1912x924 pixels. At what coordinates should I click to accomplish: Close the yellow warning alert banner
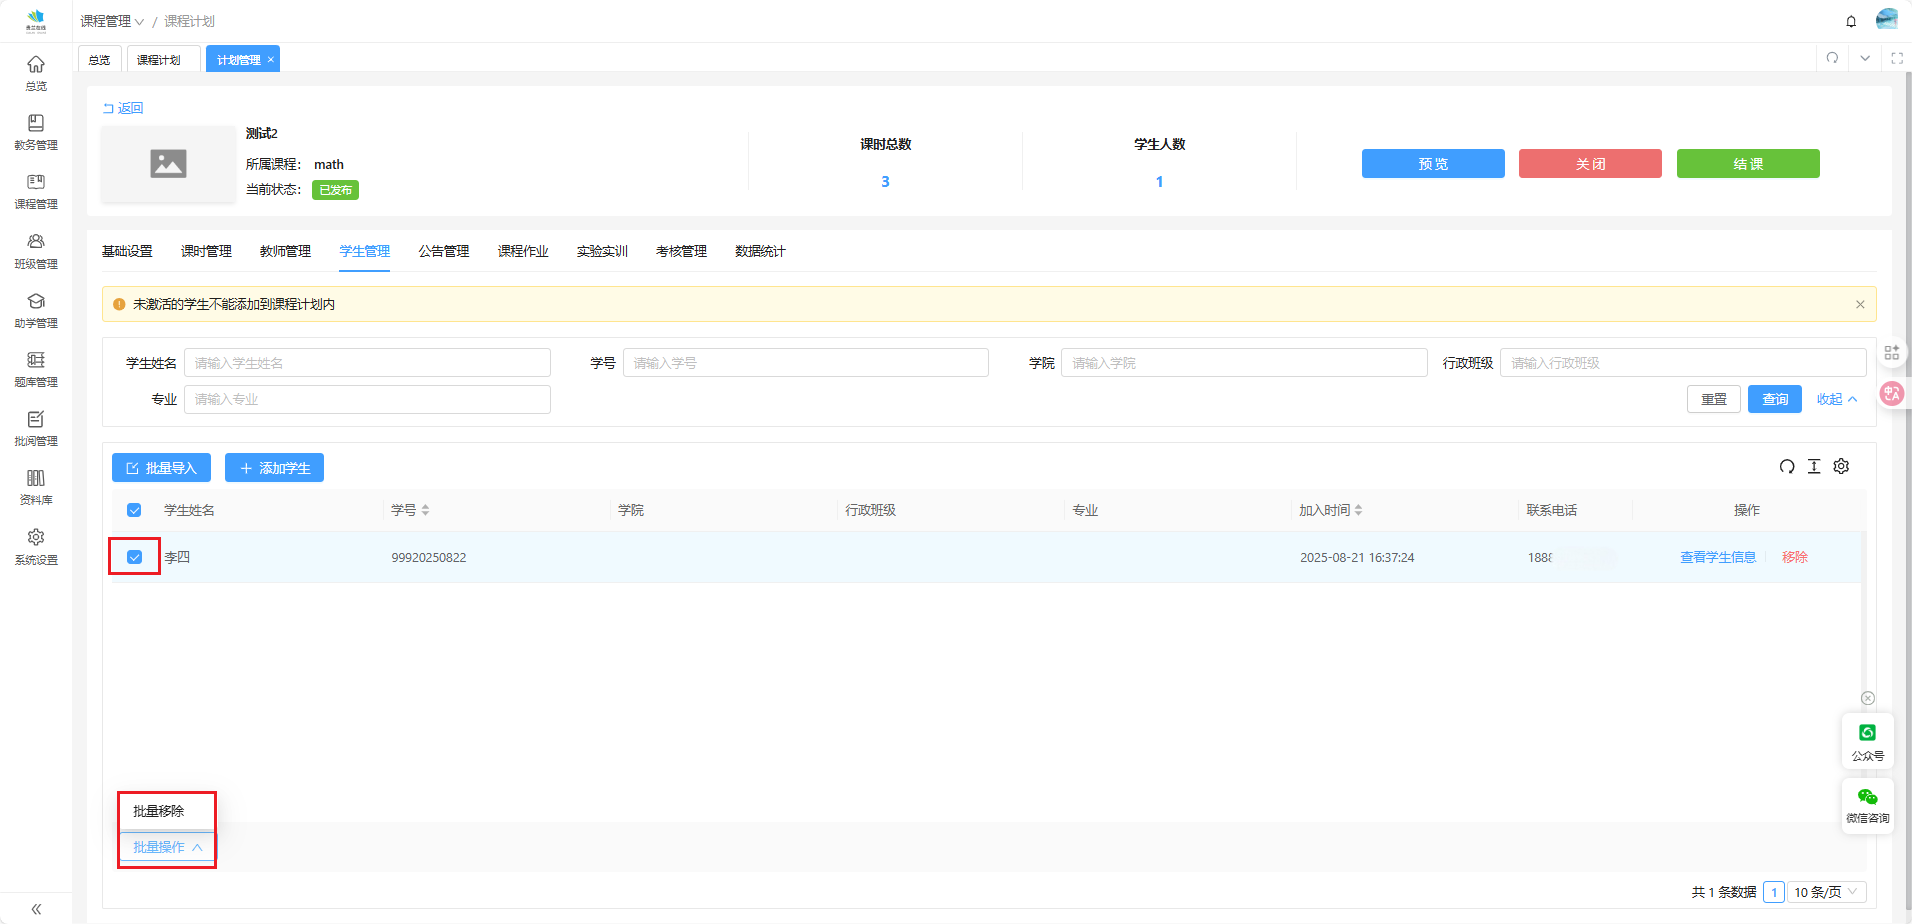coord(1860,304)
